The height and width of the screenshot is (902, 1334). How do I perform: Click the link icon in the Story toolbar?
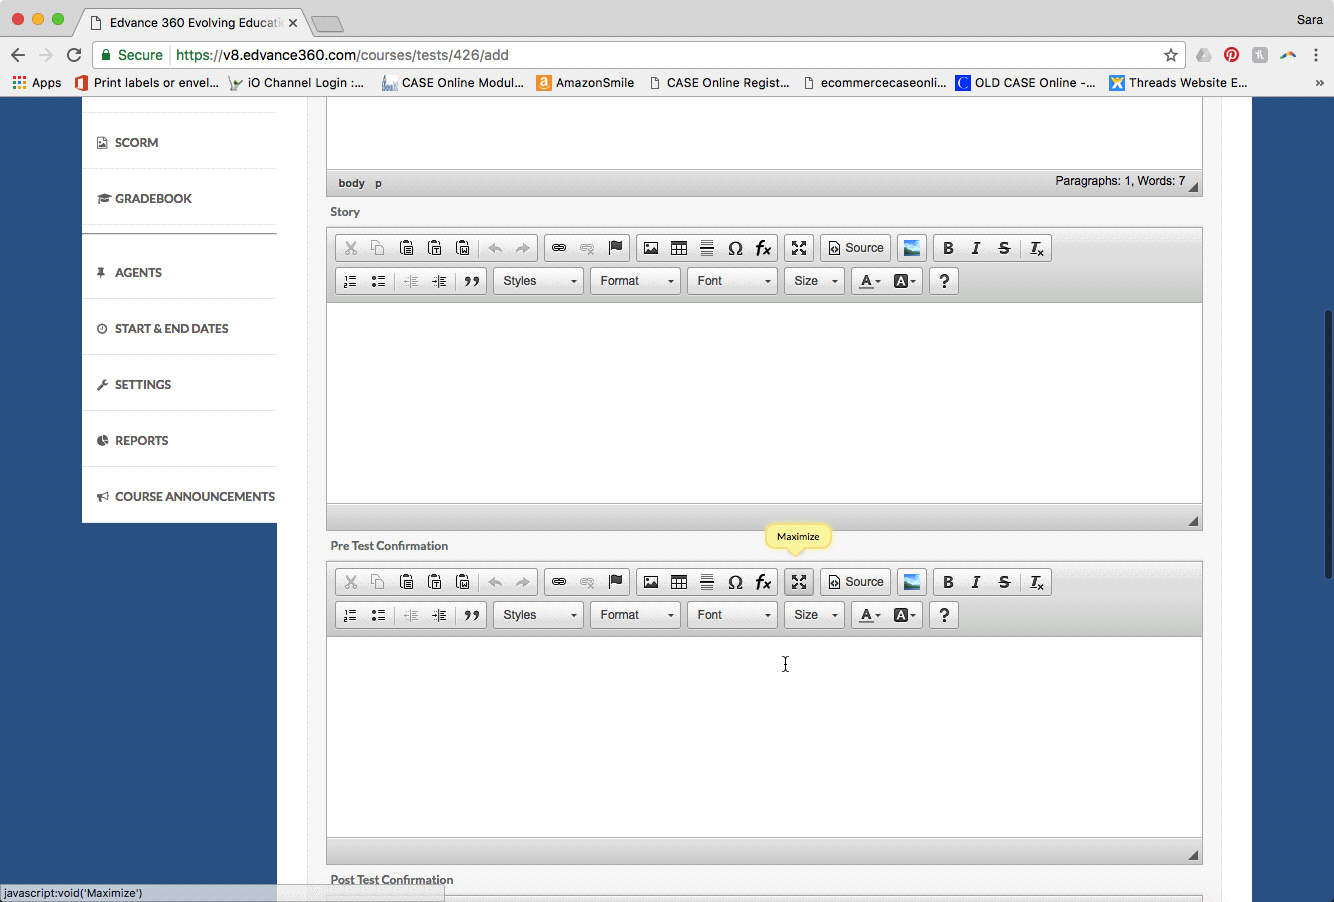click(559, 248)
